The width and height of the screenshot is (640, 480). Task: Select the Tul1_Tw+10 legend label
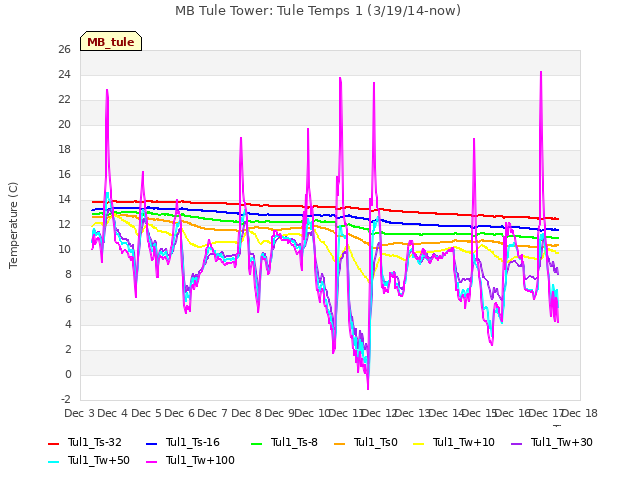click(x=464, y=442)
